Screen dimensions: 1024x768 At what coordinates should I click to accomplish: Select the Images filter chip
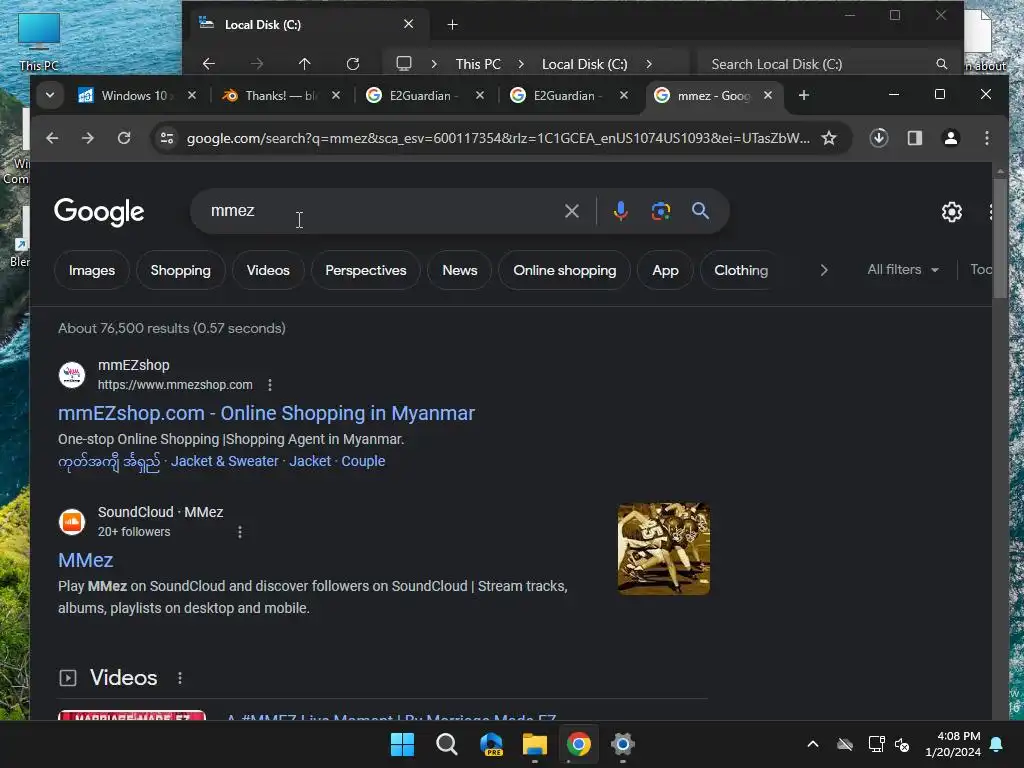click(91, 270)
